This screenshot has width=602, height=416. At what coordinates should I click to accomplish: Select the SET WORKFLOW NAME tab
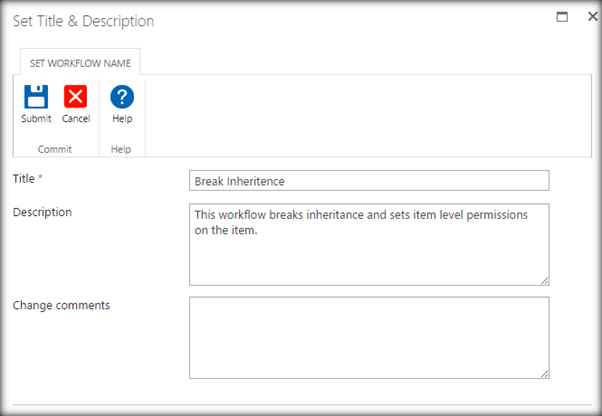click(79, 62)
